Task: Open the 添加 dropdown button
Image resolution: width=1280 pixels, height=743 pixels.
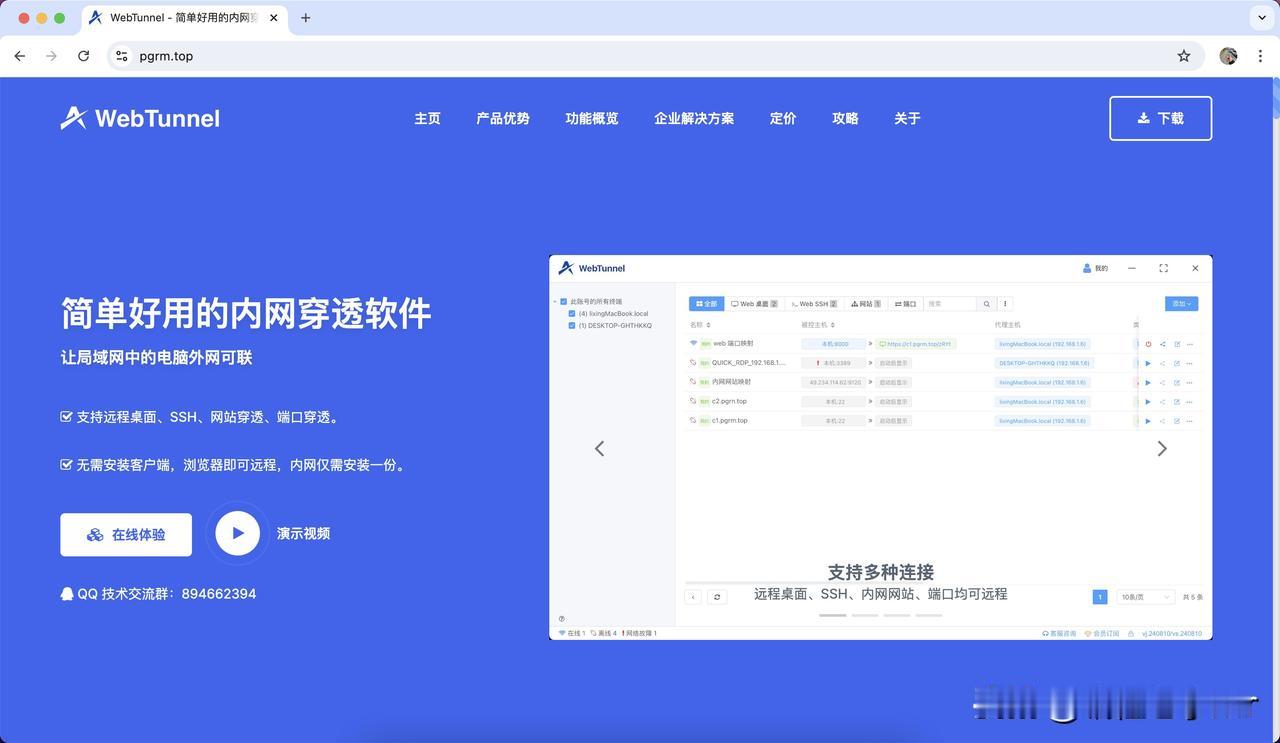Action: [x=1180, y=303]
